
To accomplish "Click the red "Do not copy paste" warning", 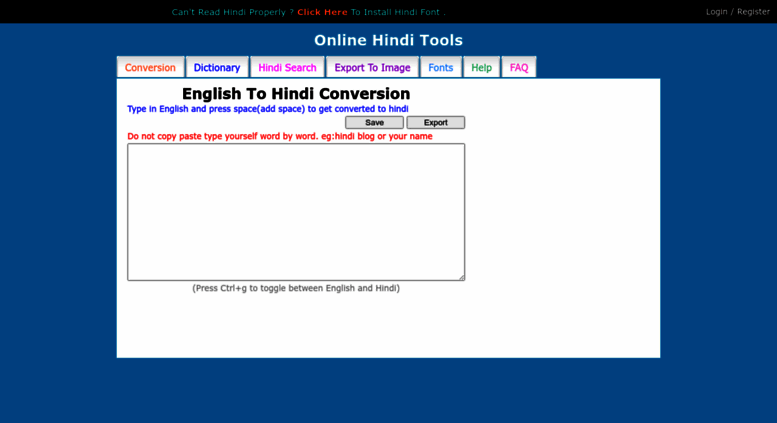I will coord(279,136).
